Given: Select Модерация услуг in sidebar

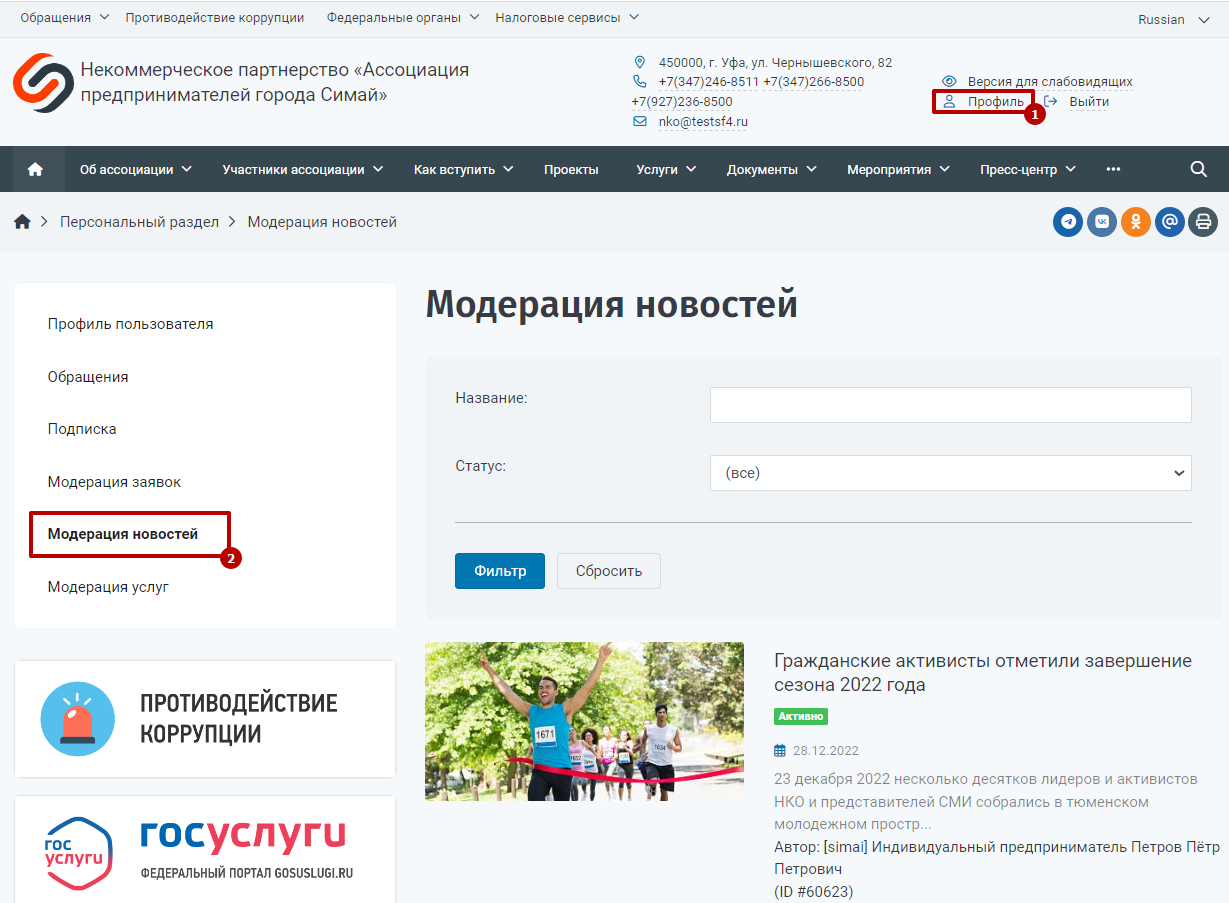Looking at the screenshot, I should [x=108, y=587].
